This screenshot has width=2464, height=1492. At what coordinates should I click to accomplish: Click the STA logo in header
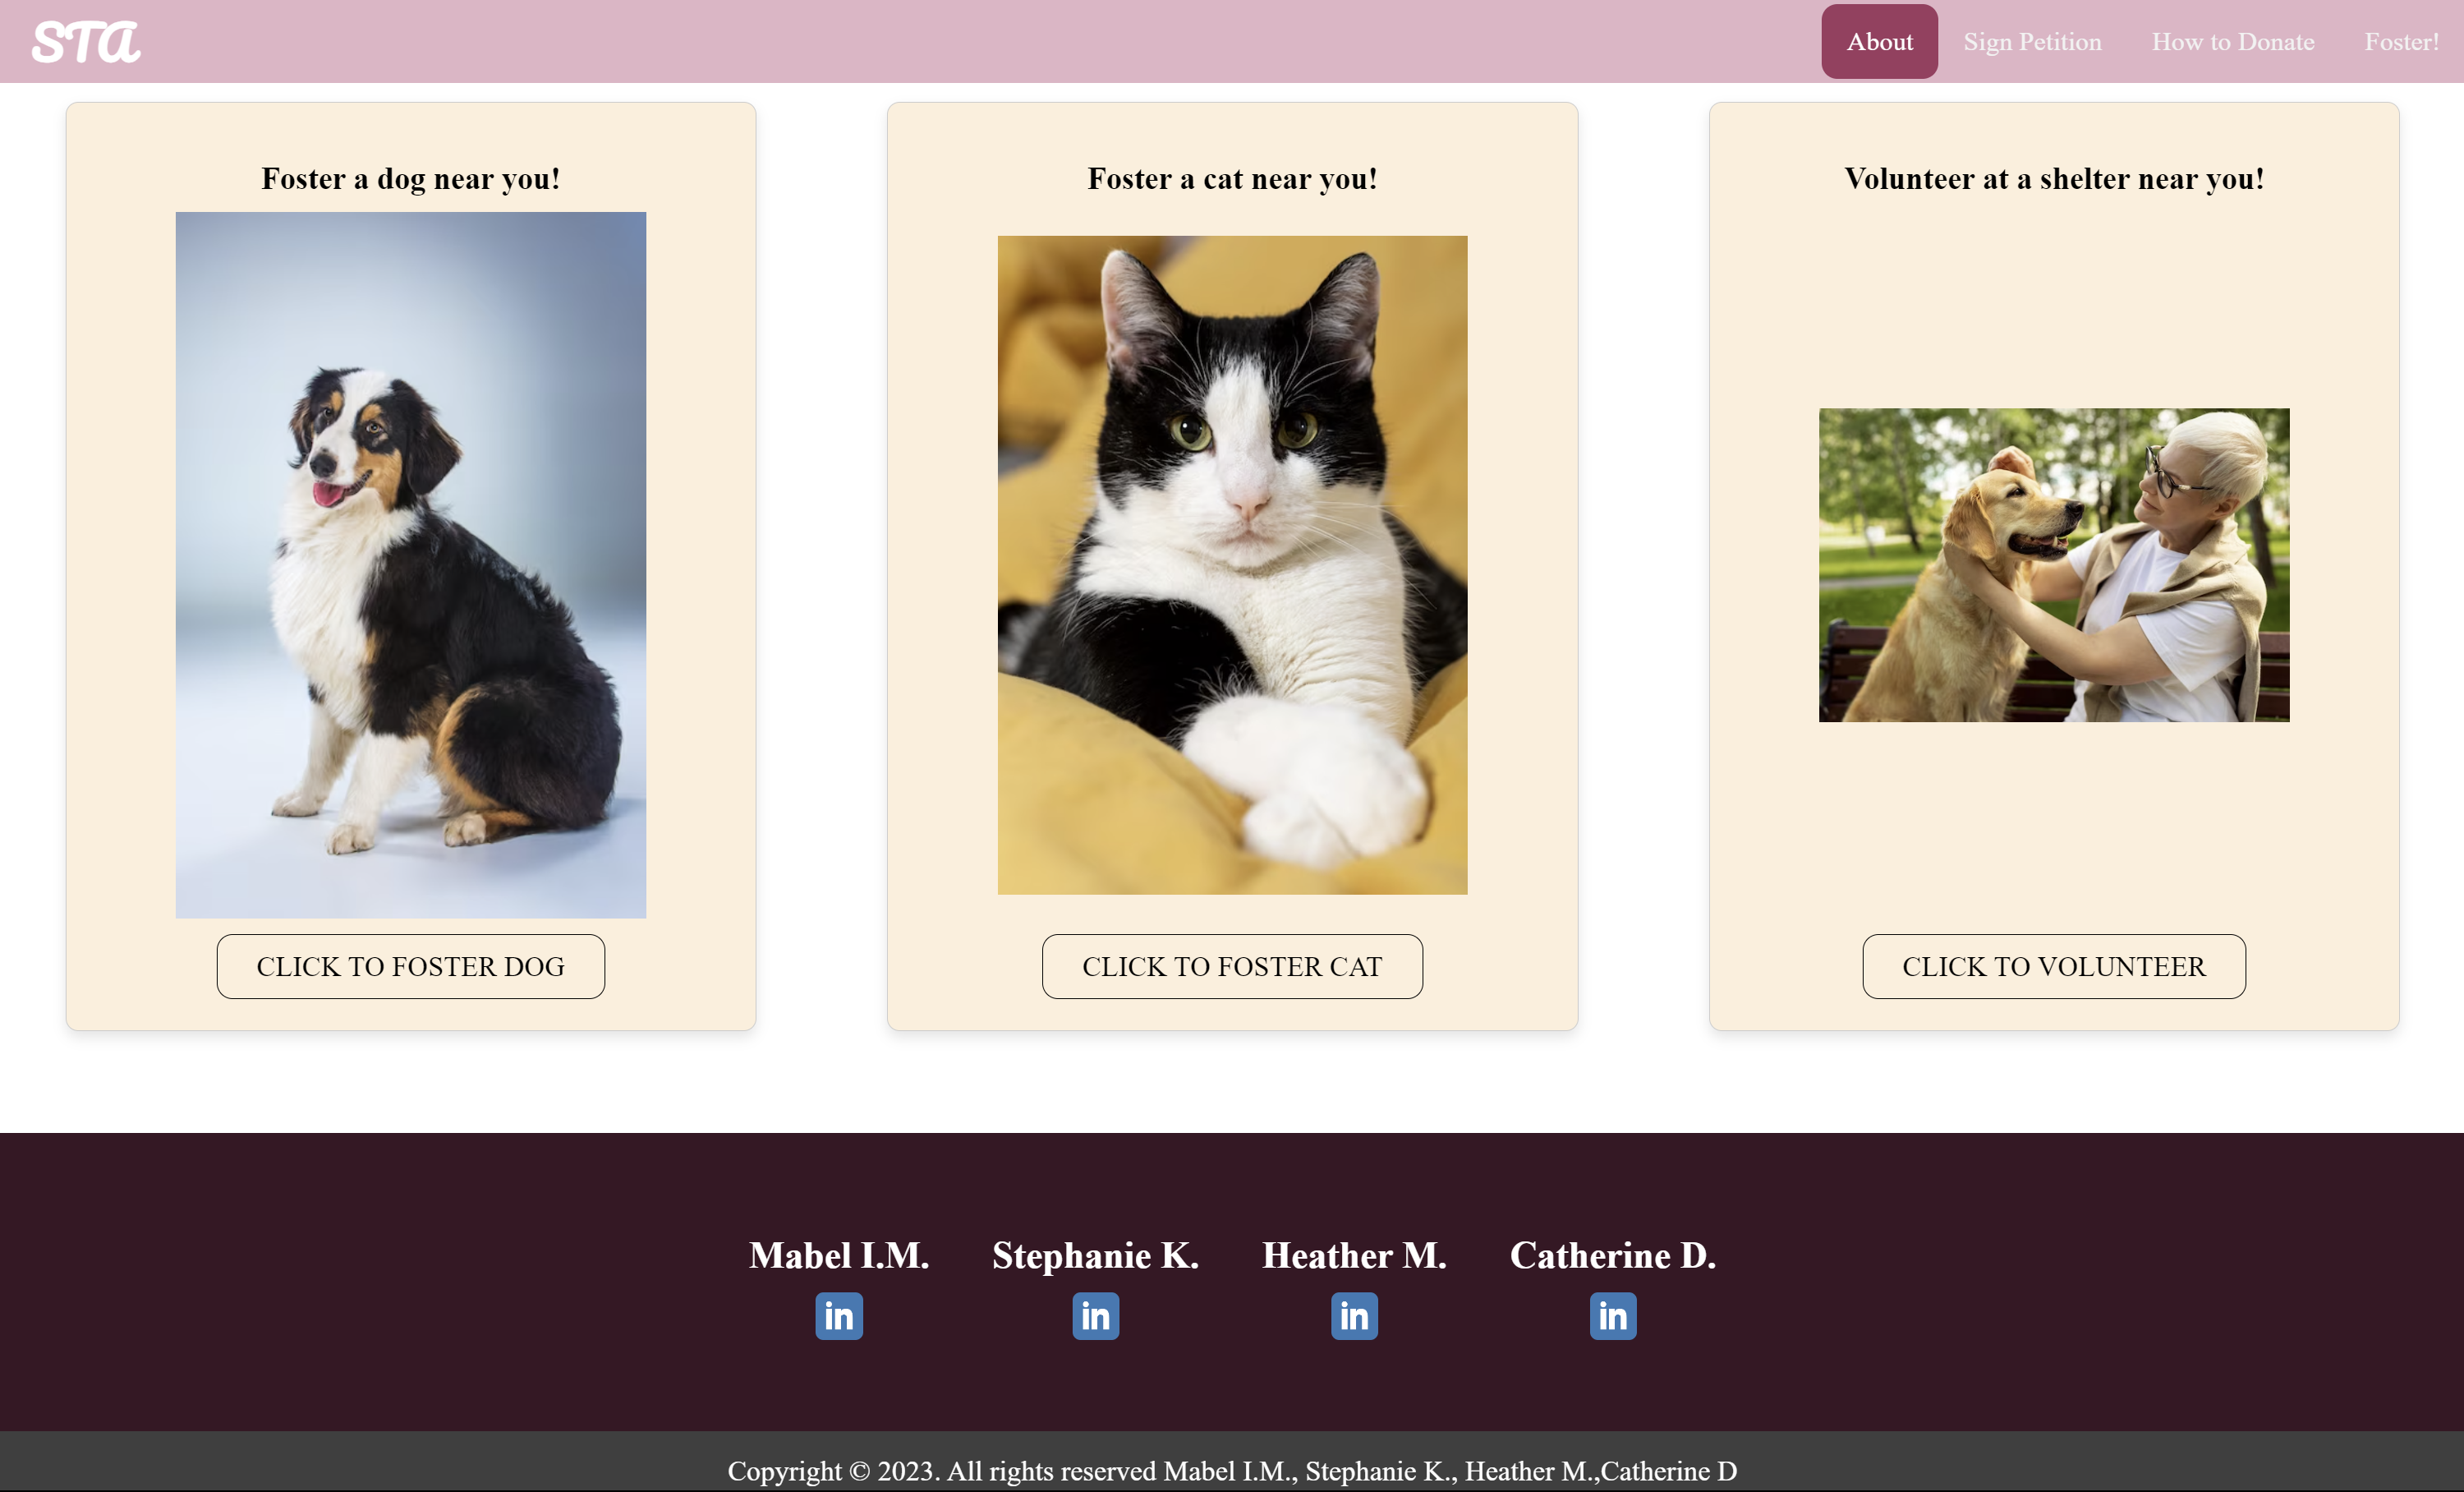(x=86, y=42)
